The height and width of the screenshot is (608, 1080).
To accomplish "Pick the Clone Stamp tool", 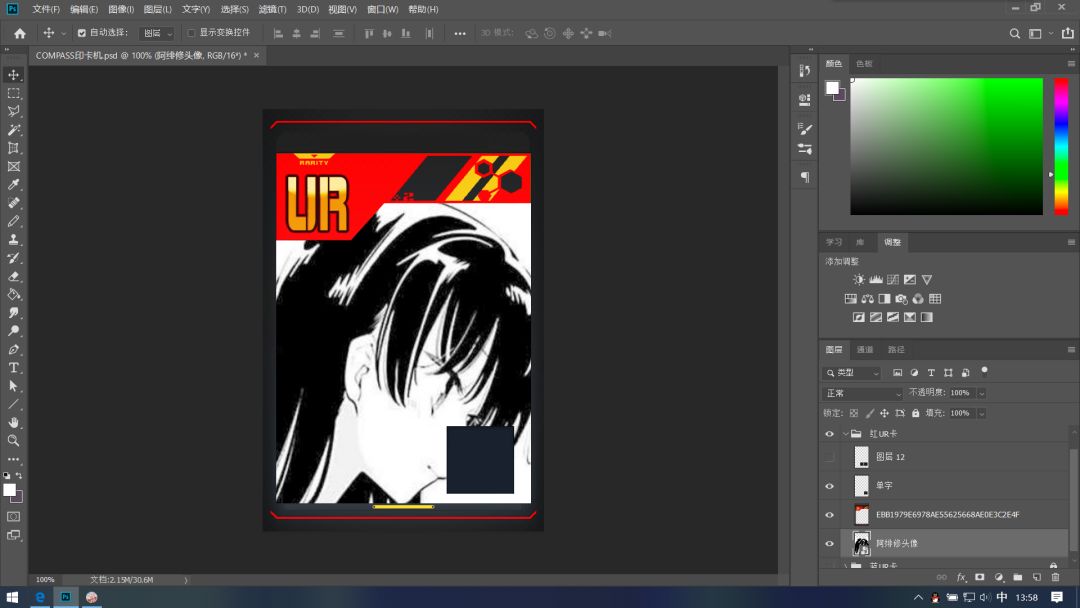I will tap(14, 240).
